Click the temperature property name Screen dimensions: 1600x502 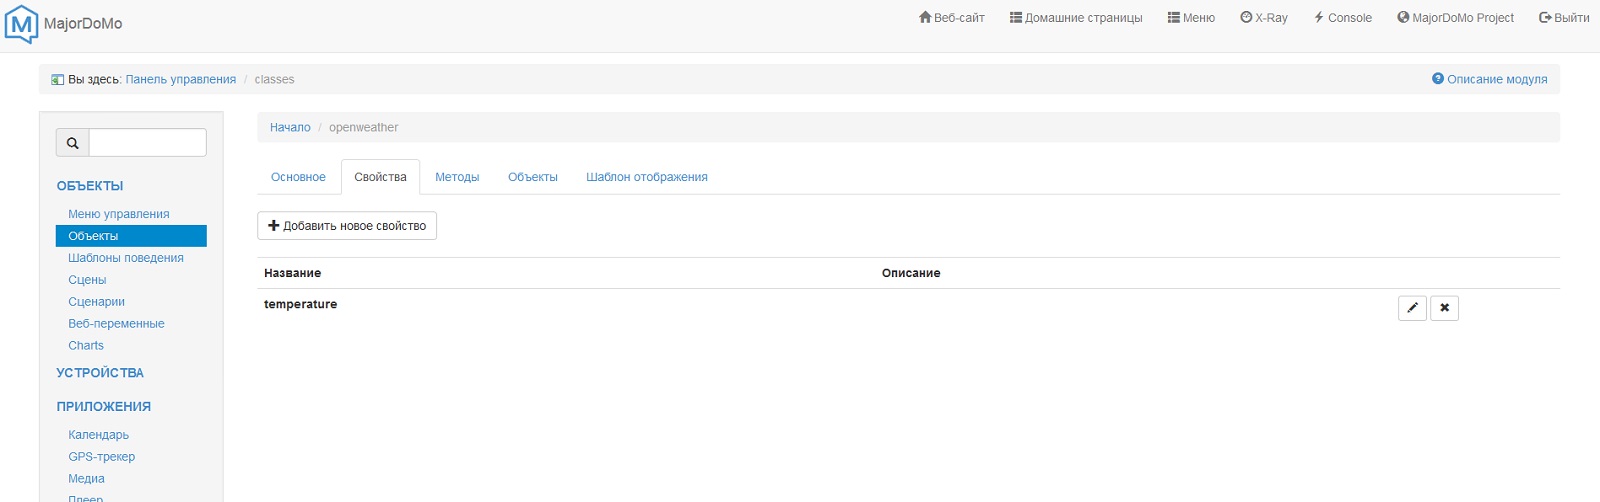coord(300,304)
